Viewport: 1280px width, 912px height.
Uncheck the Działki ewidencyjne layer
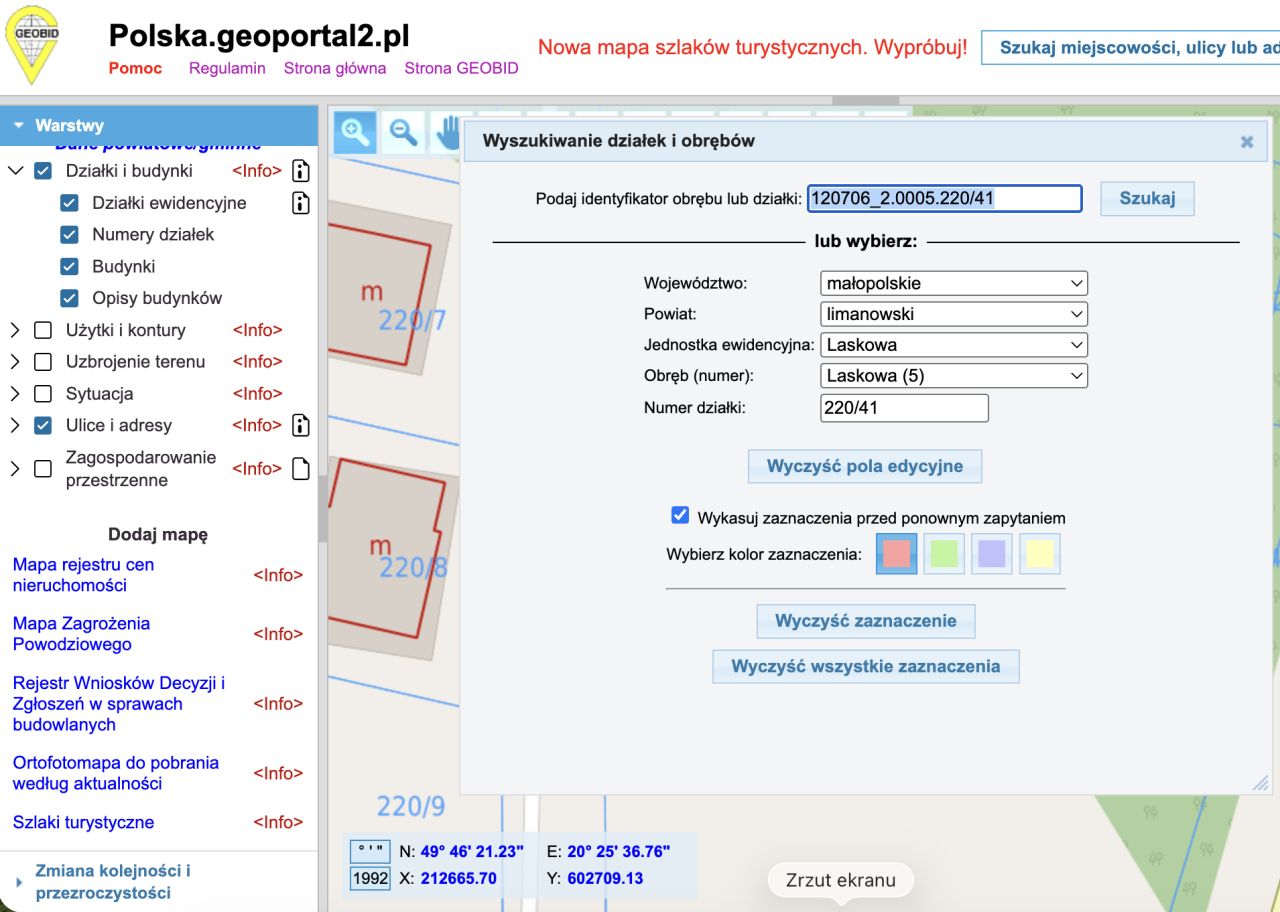[69, 203]
